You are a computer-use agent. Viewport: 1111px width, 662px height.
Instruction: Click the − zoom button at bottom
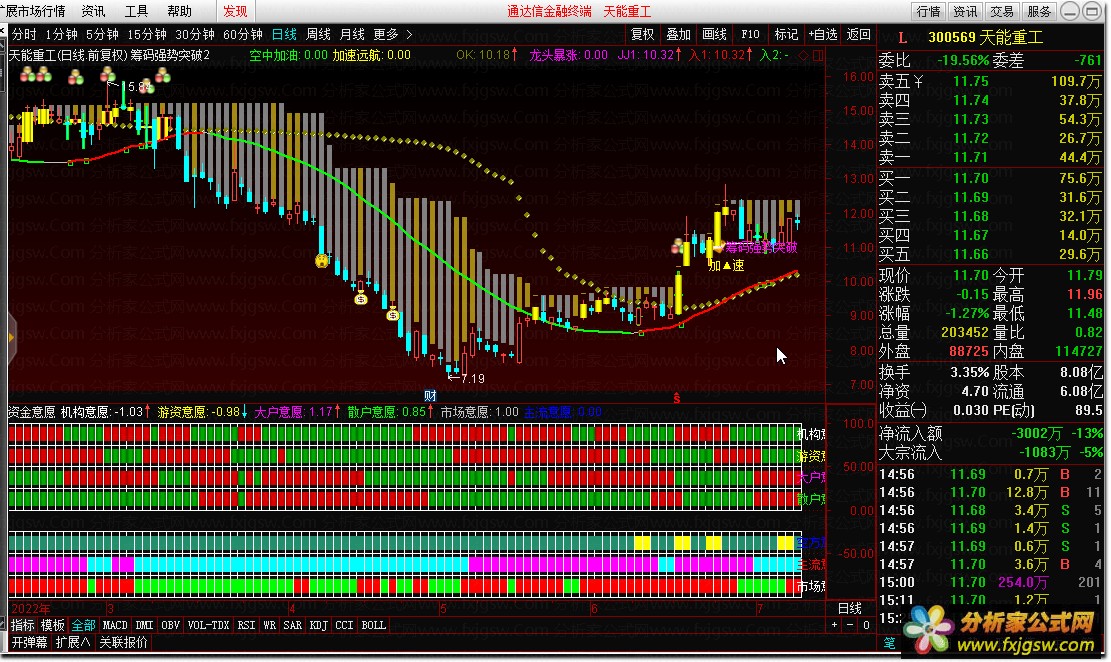(x=850, y=625)
